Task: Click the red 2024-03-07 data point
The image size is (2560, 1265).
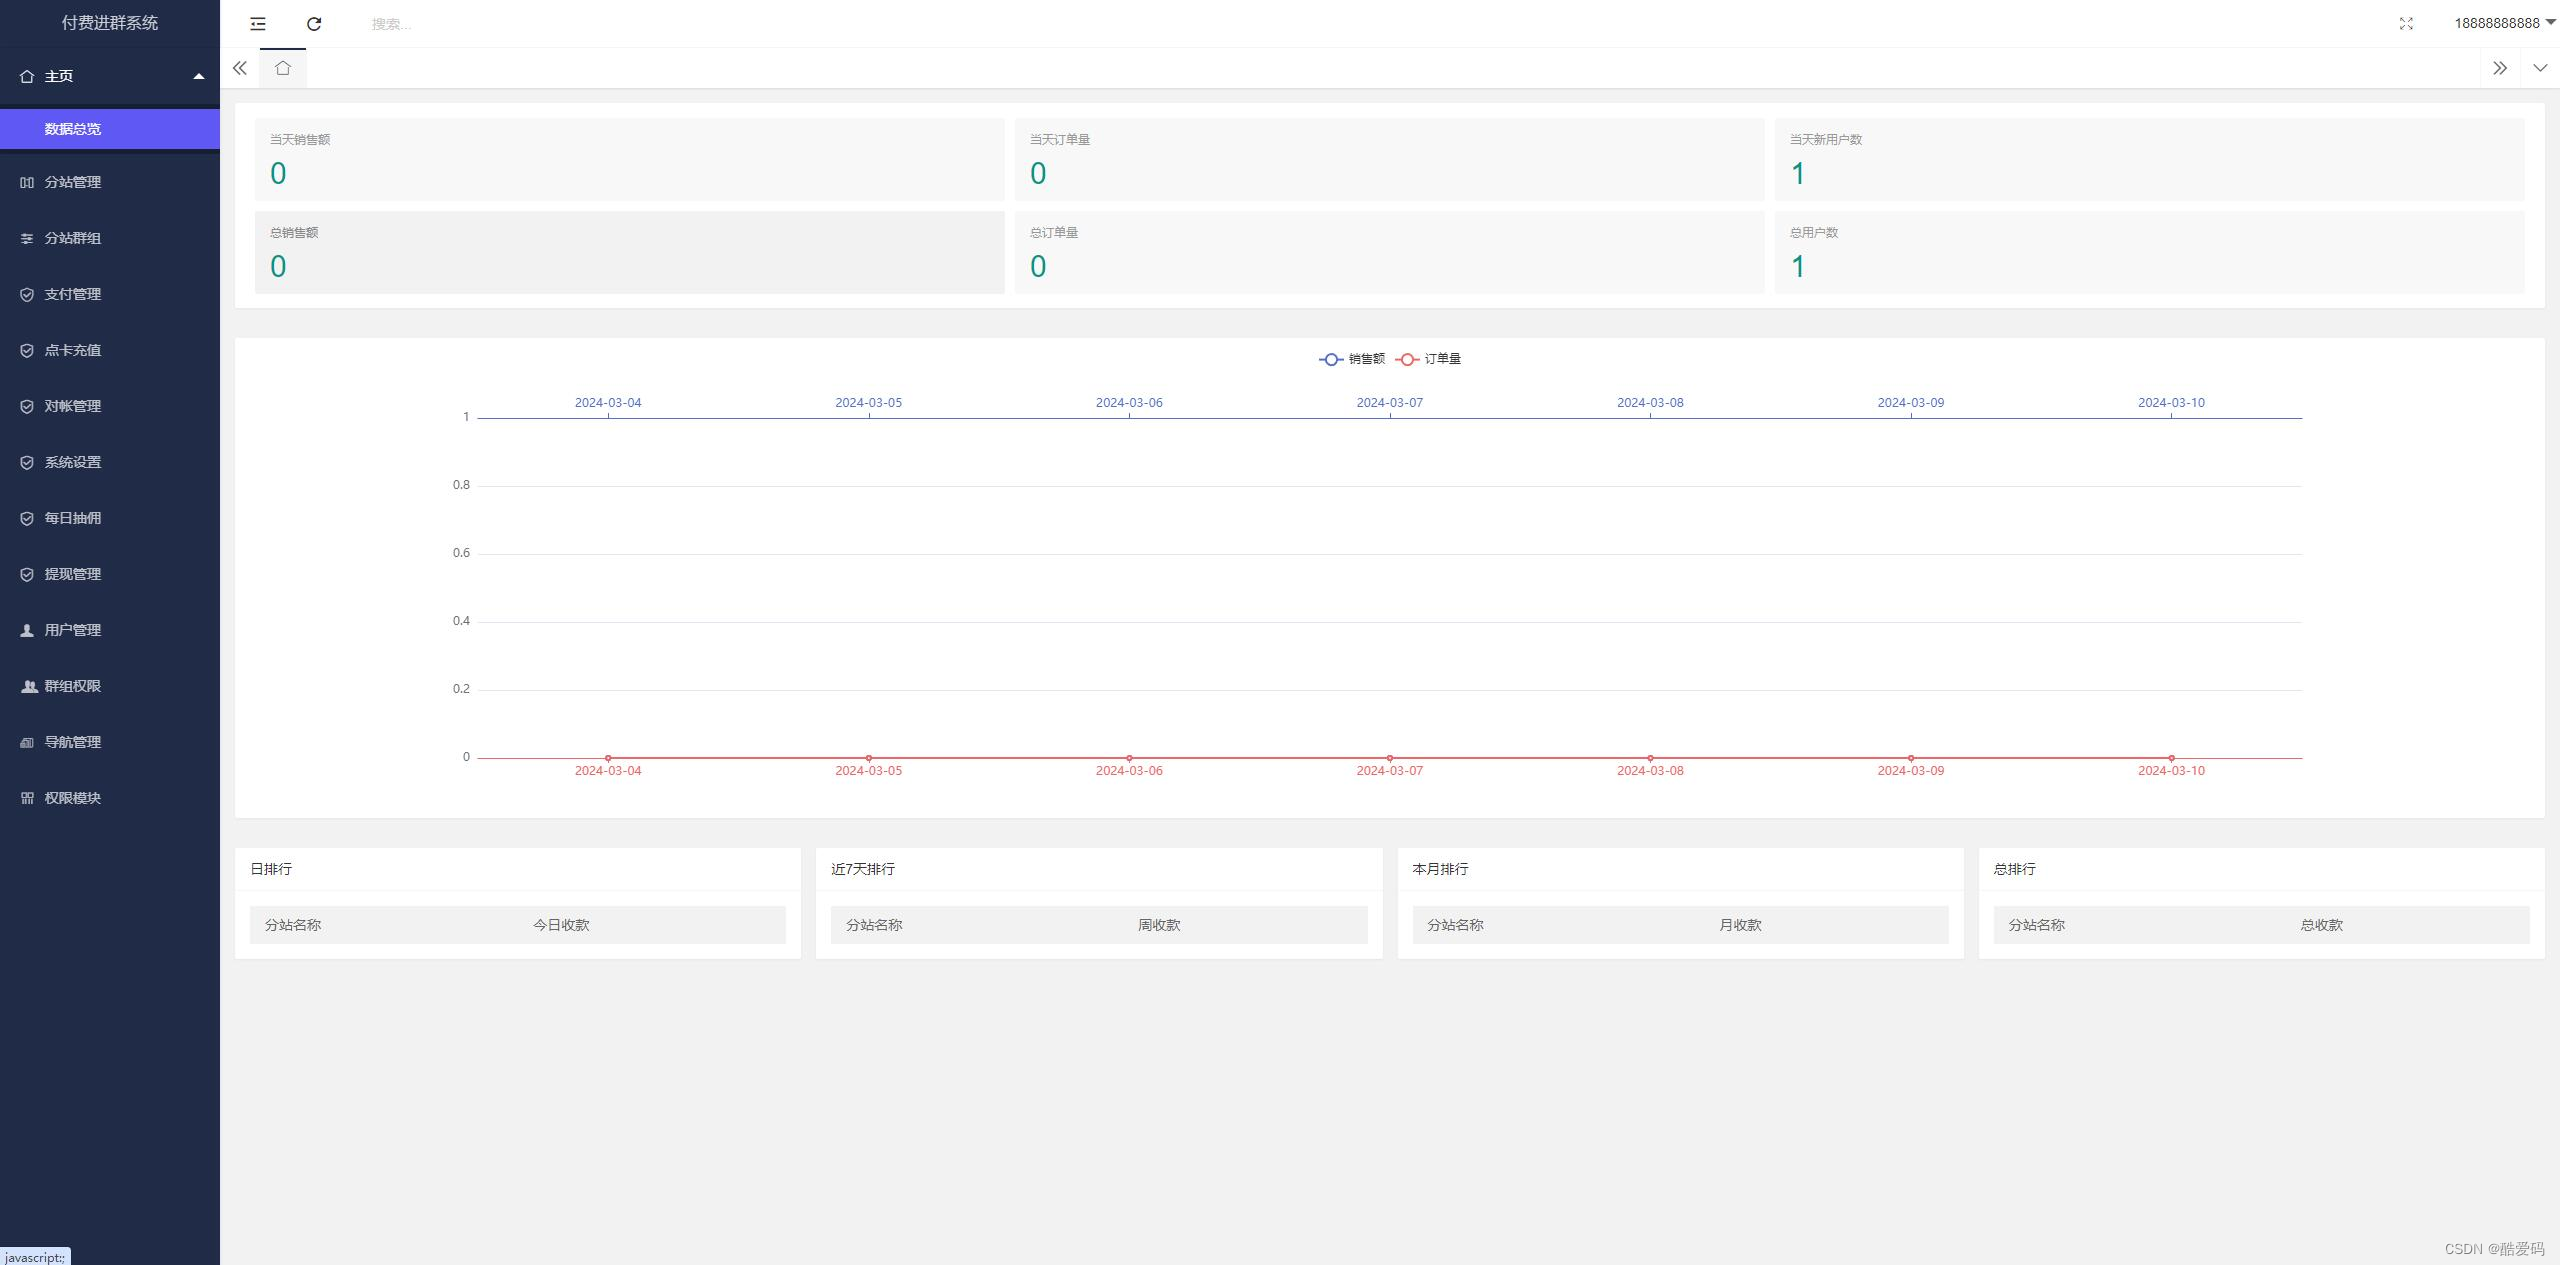Action: point(1390,758)
